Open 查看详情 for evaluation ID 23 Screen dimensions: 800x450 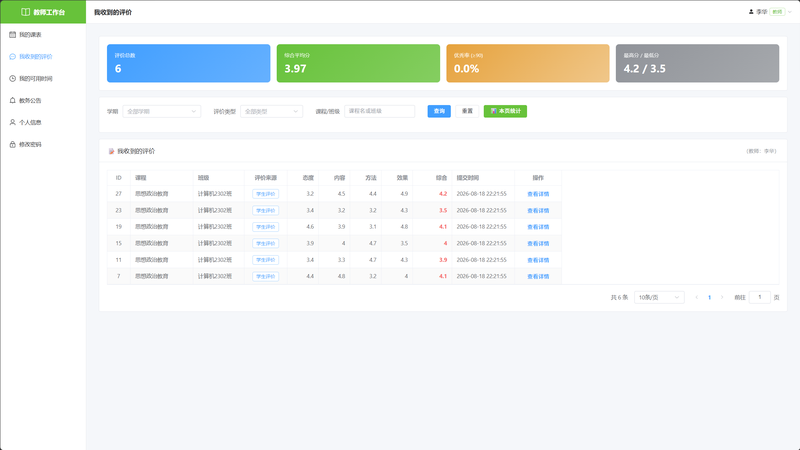tap(538, 210)
